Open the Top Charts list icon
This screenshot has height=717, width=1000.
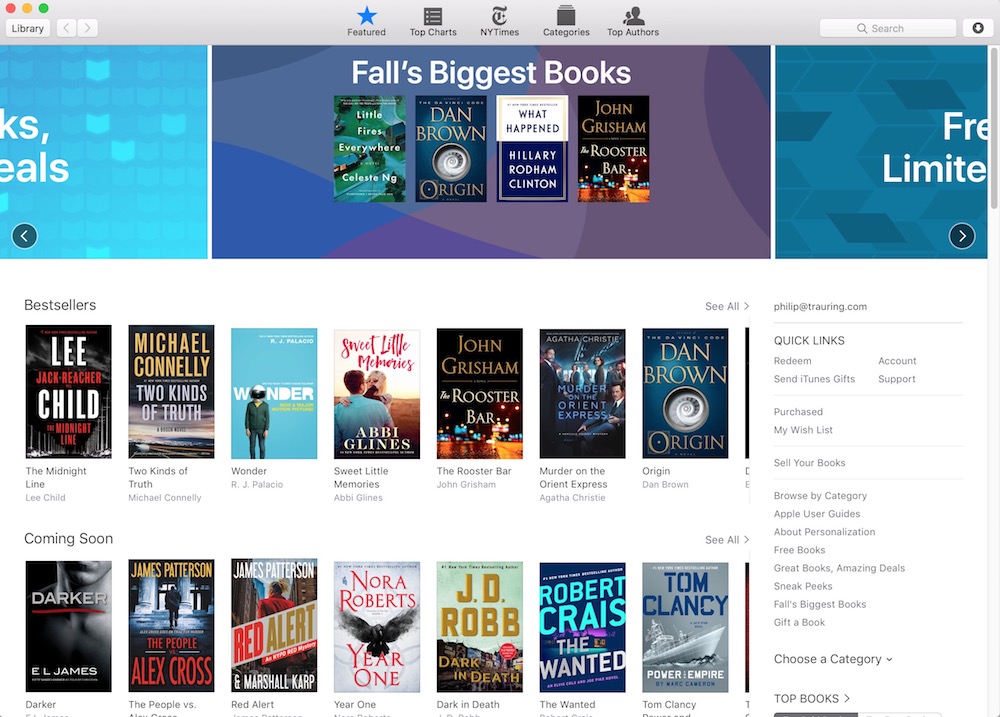point(433,20)
